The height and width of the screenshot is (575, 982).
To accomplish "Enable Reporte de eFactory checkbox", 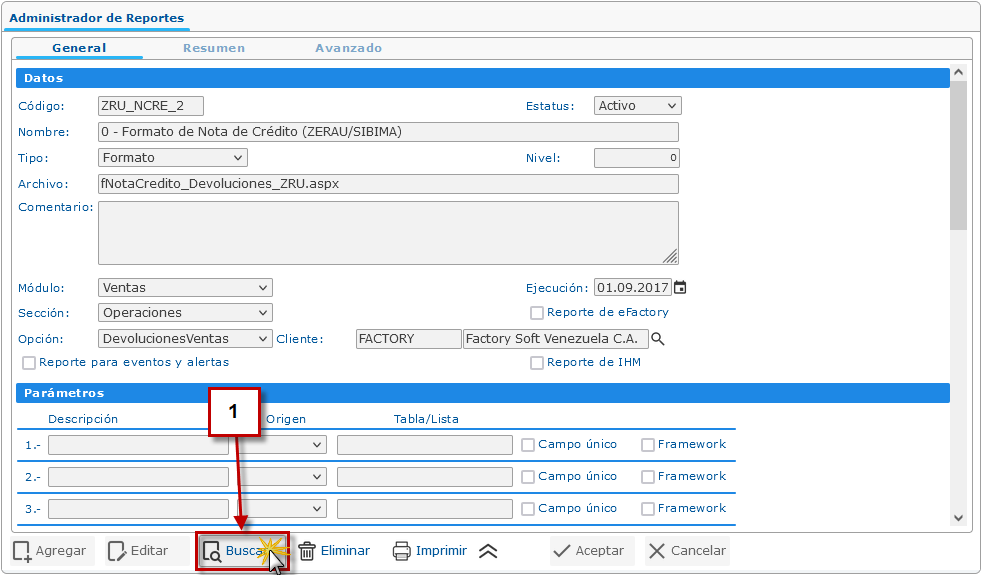I will pyautogui.click(x=537, y=313).
